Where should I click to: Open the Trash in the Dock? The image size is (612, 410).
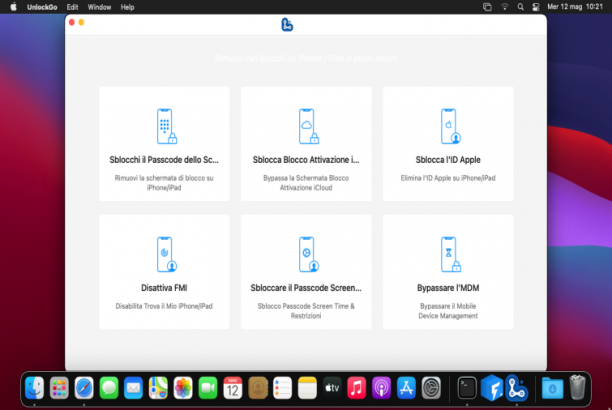pos(577,387)
